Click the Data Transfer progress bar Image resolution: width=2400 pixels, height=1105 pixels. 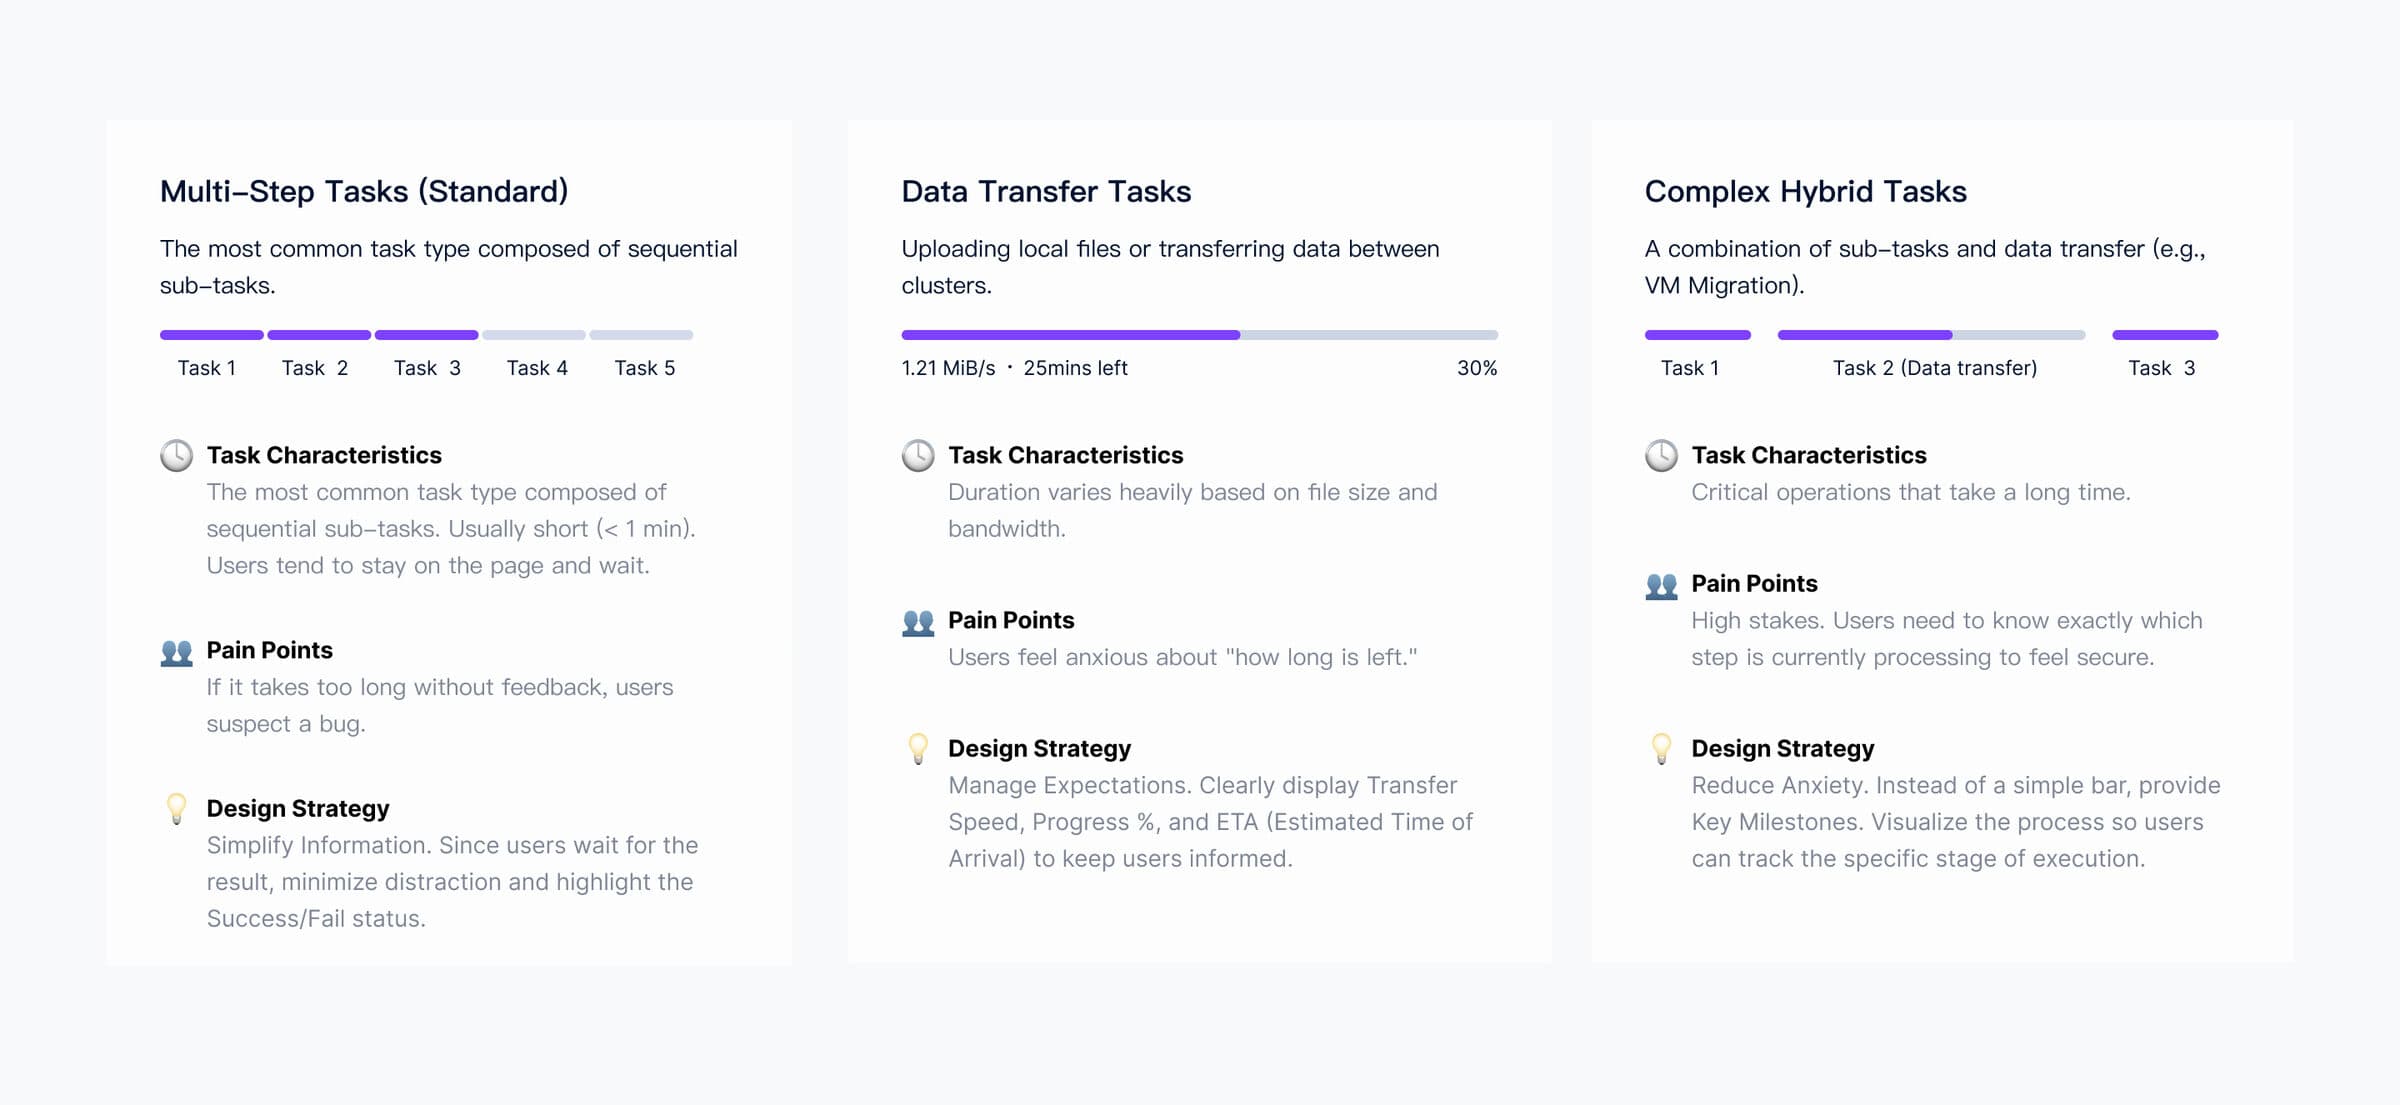[1199, 335]
